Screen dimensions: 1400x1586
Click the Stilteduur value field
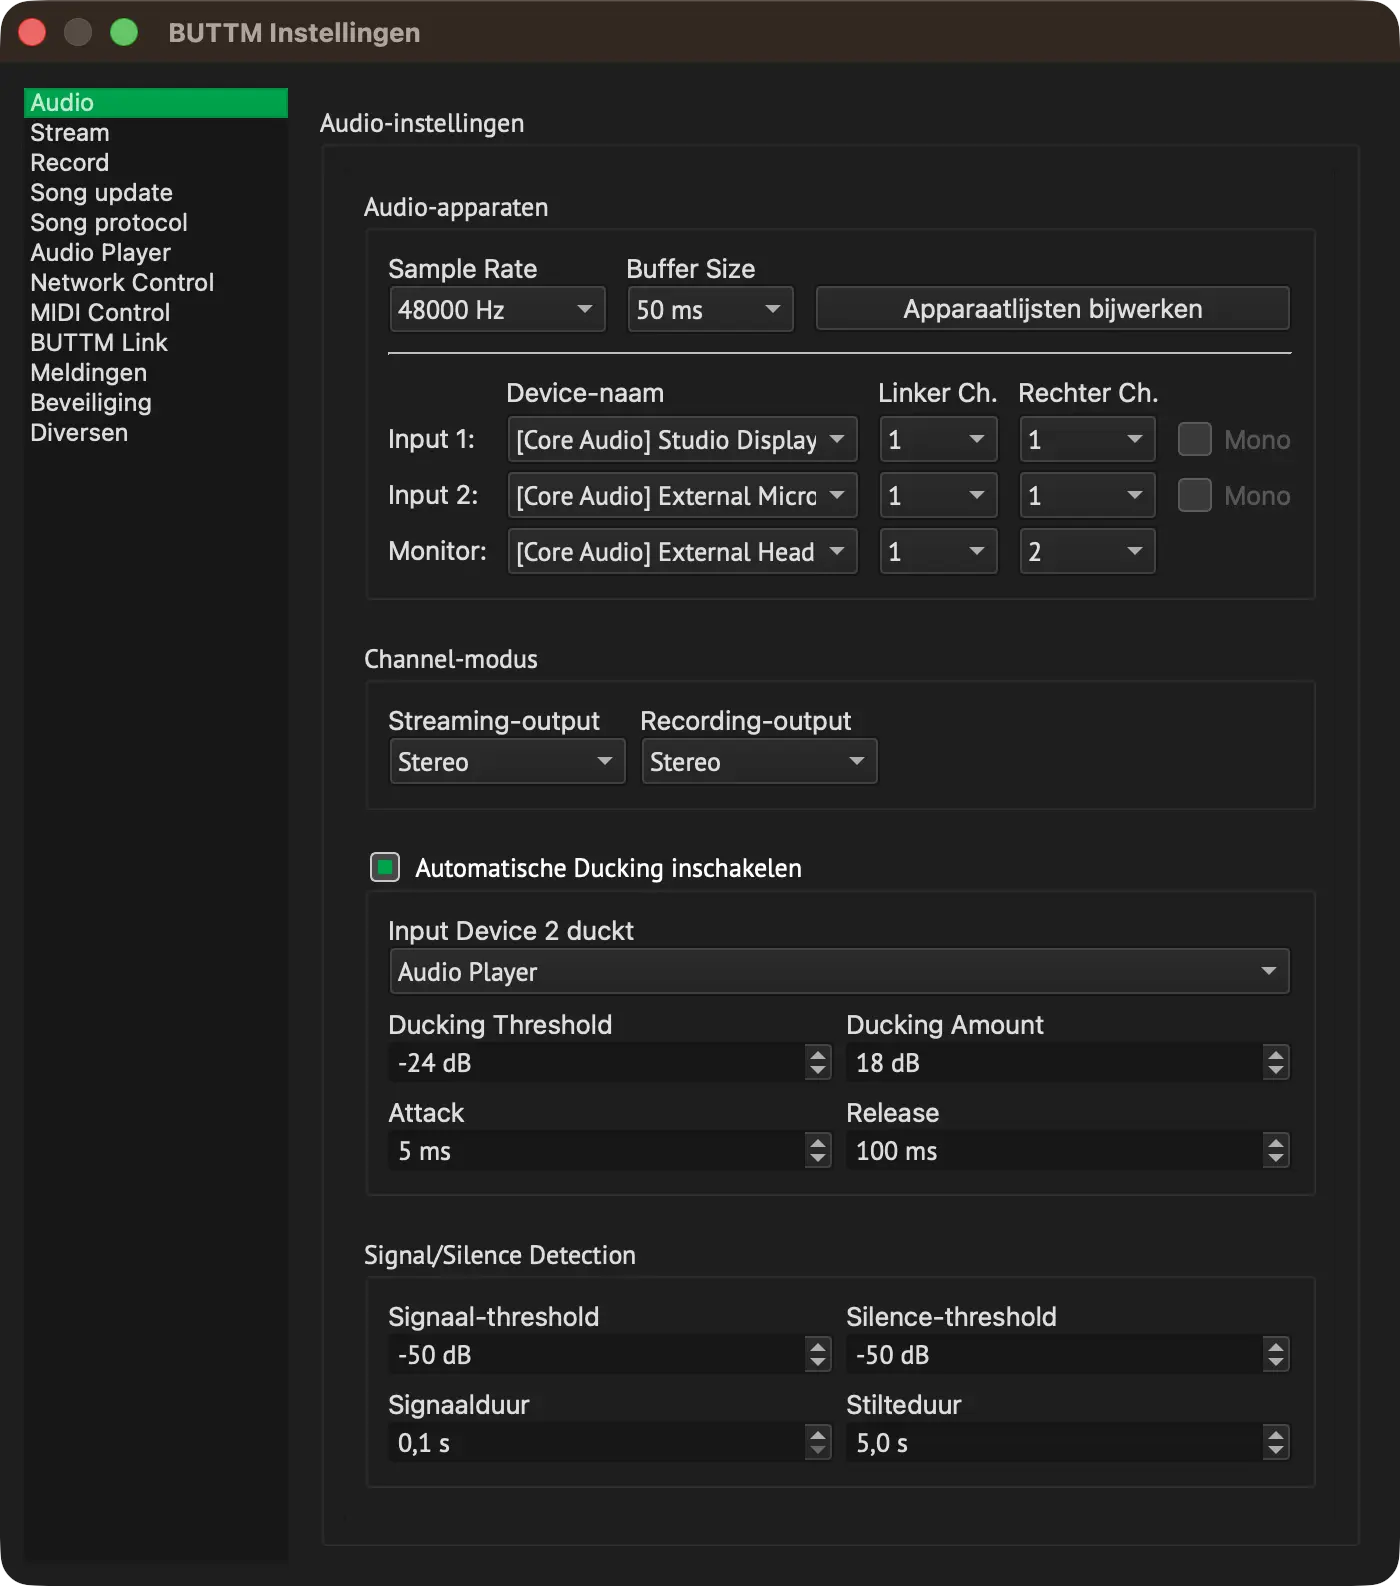click(x=1054, y=1442)
